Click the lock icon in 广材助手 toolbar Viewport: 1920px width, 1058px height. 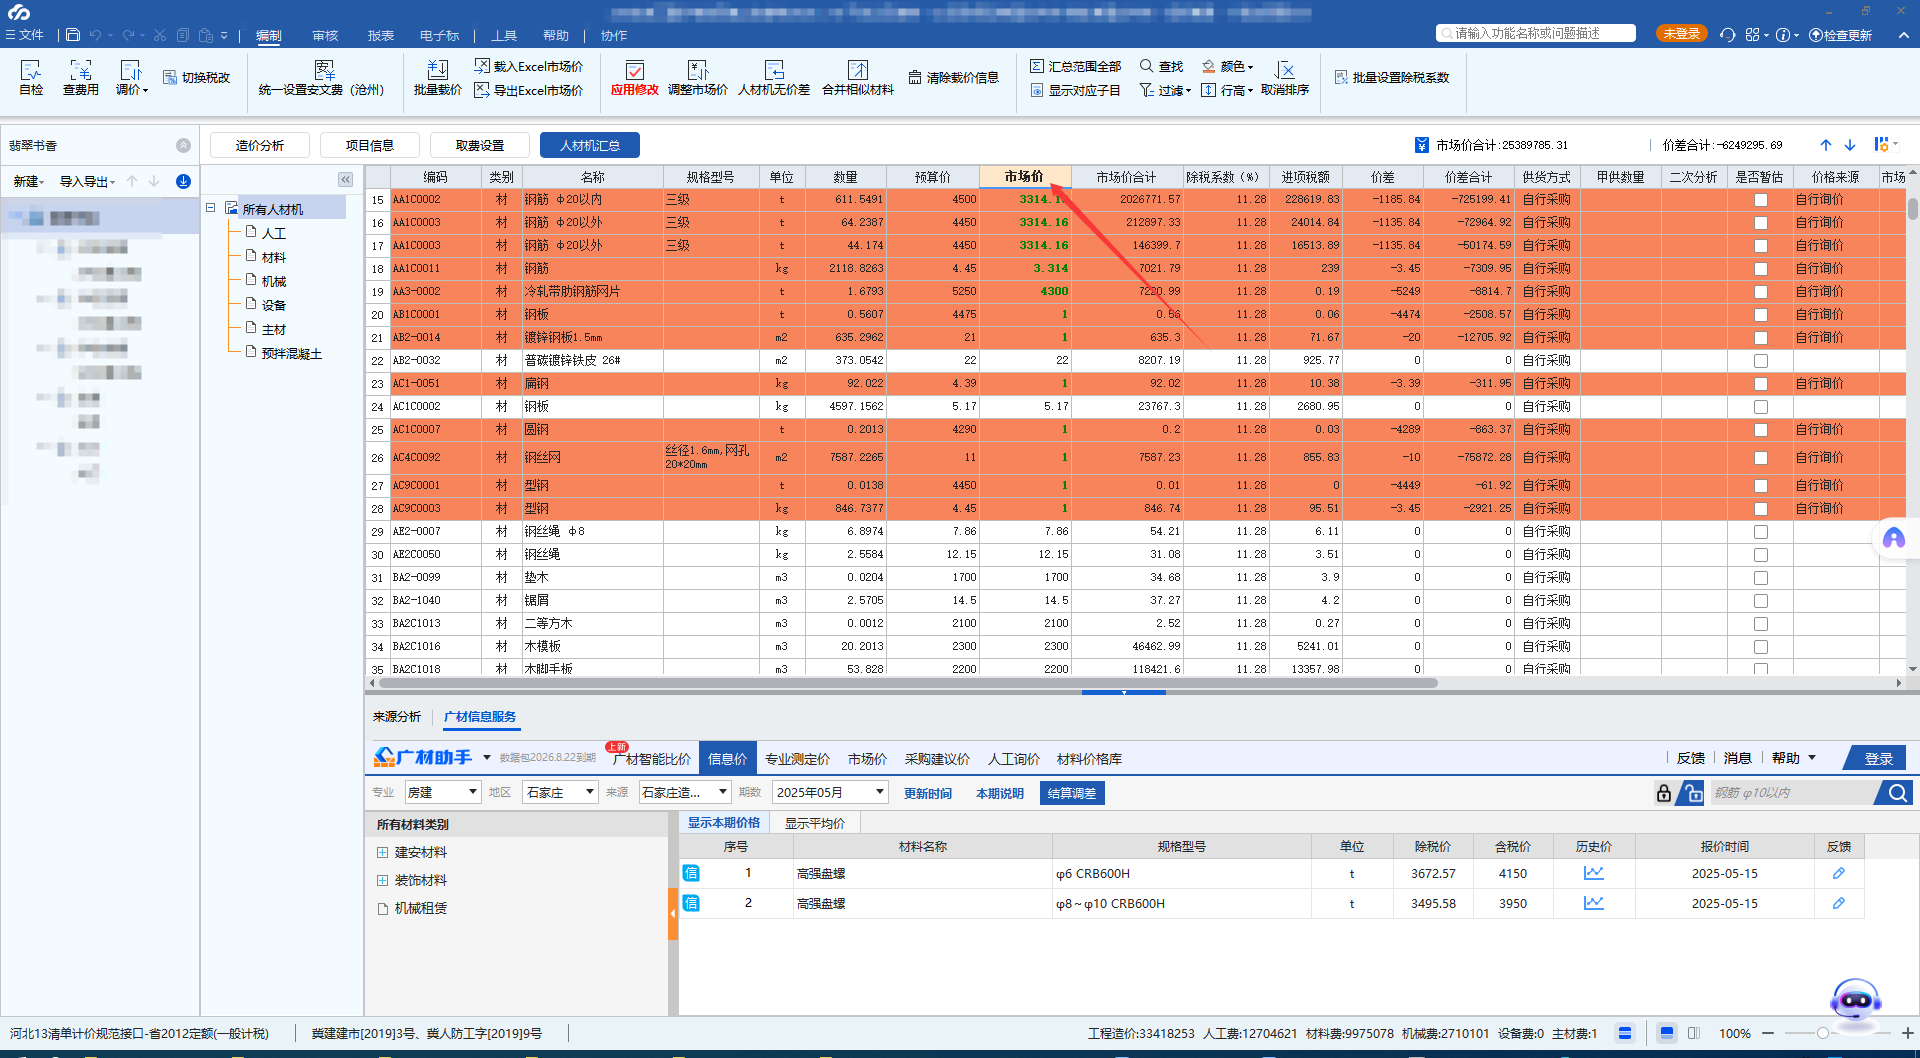pyautogui.click(x=1664, y=793)
